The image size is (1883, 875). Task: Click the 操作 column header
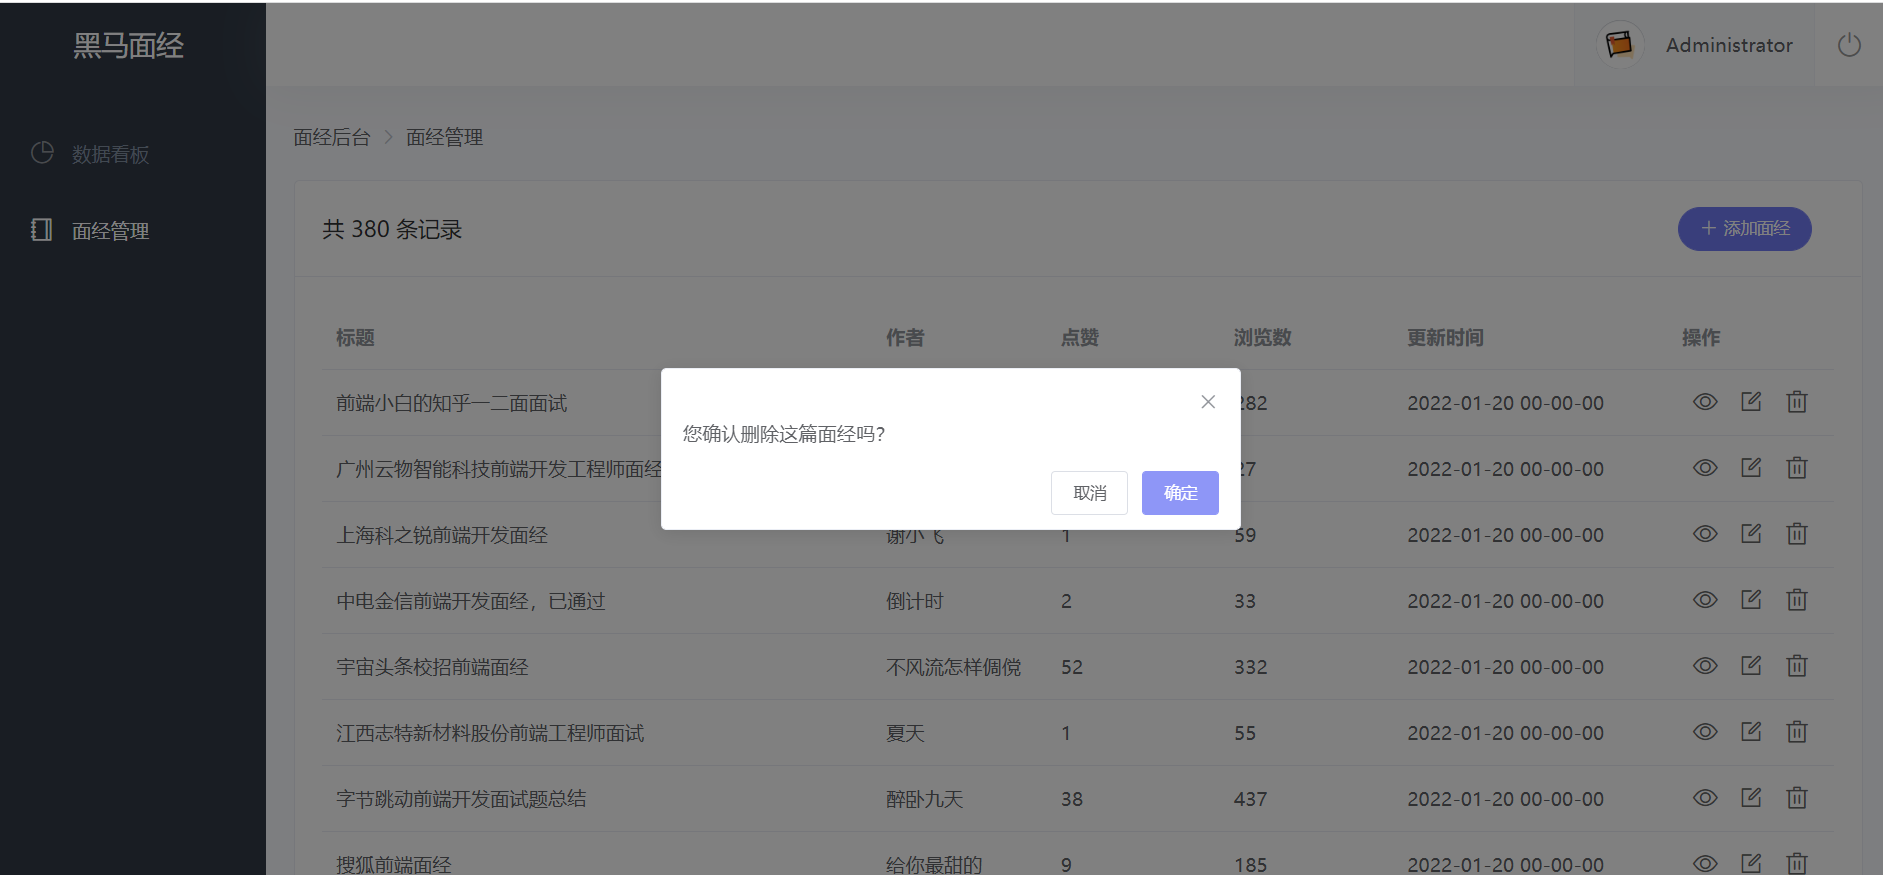(x=1701, y=338)
